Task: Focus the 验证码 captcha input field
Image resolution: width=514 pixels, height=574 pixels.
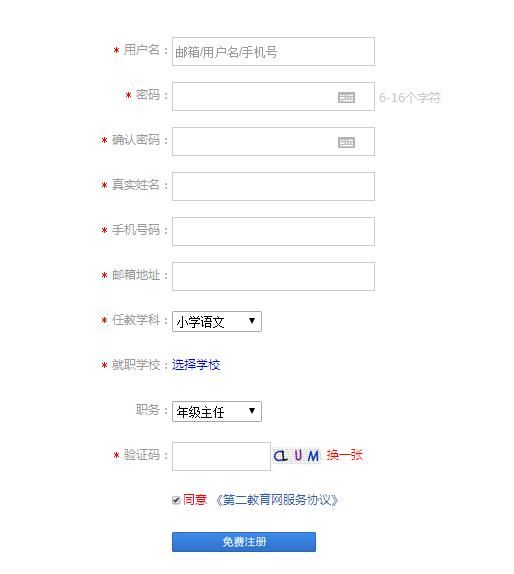Action: (221, 456)
